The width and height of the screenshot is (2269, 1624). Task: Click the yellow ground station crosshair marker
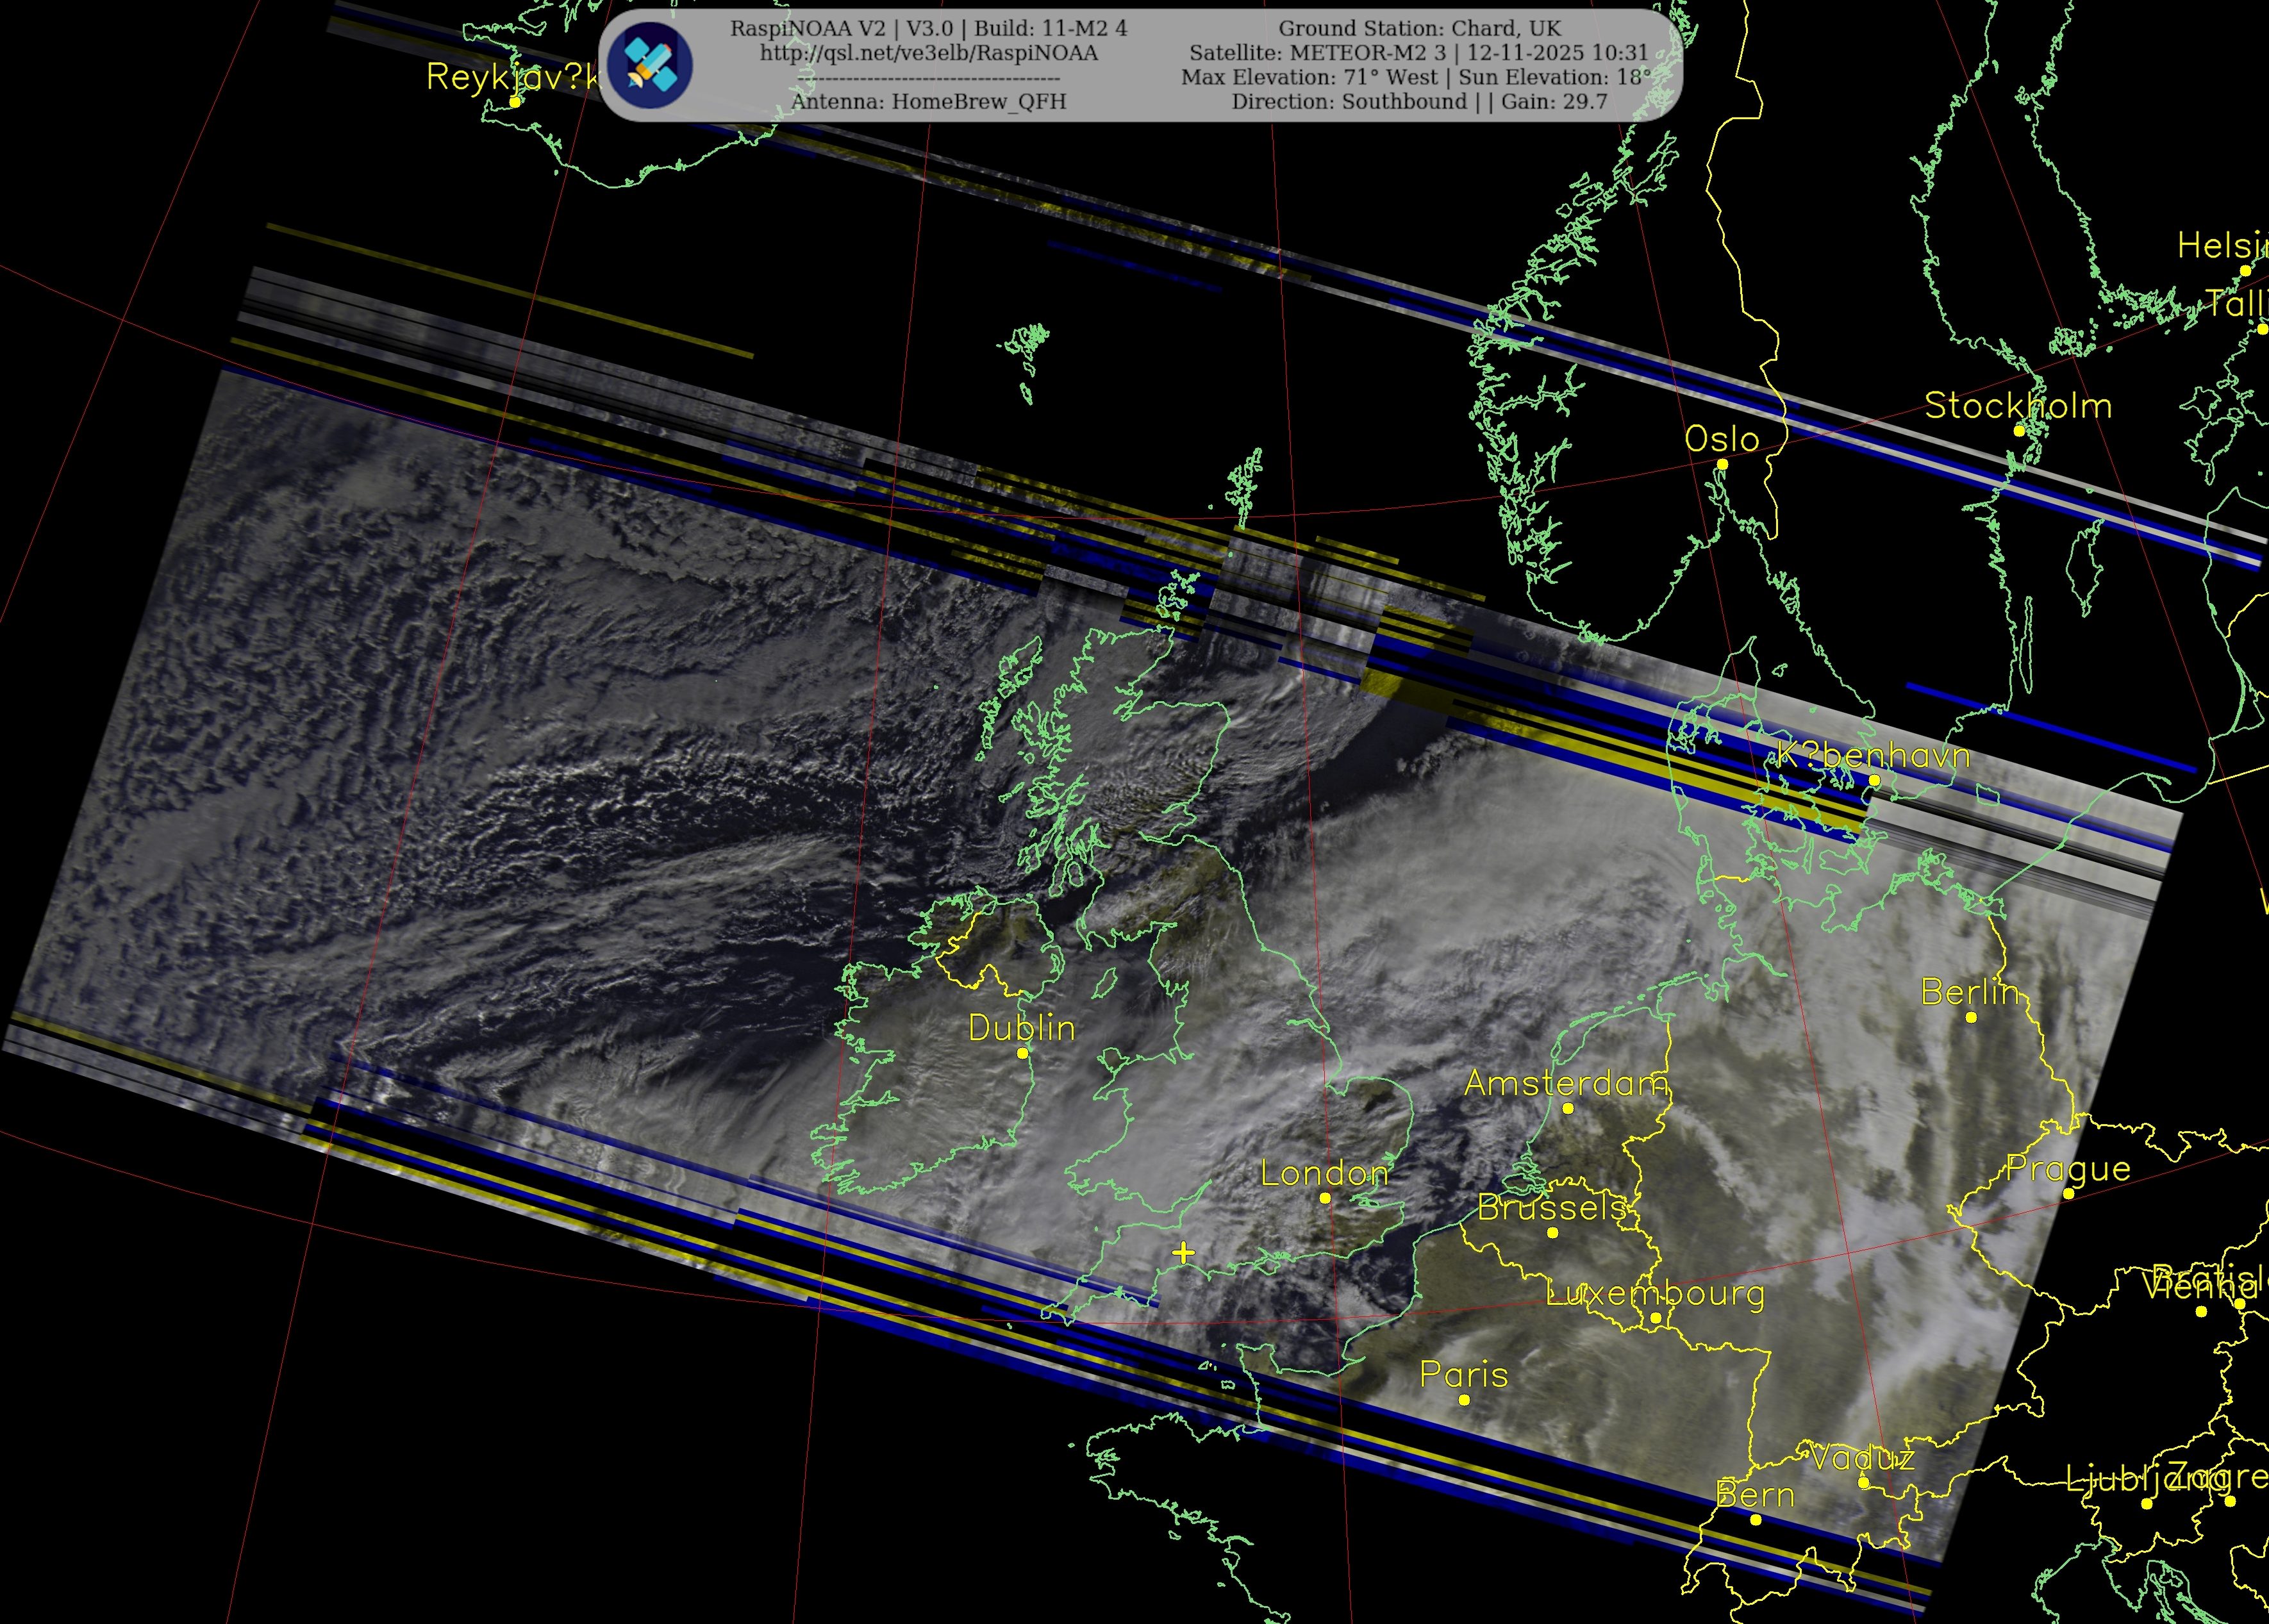(1183, 1252)
